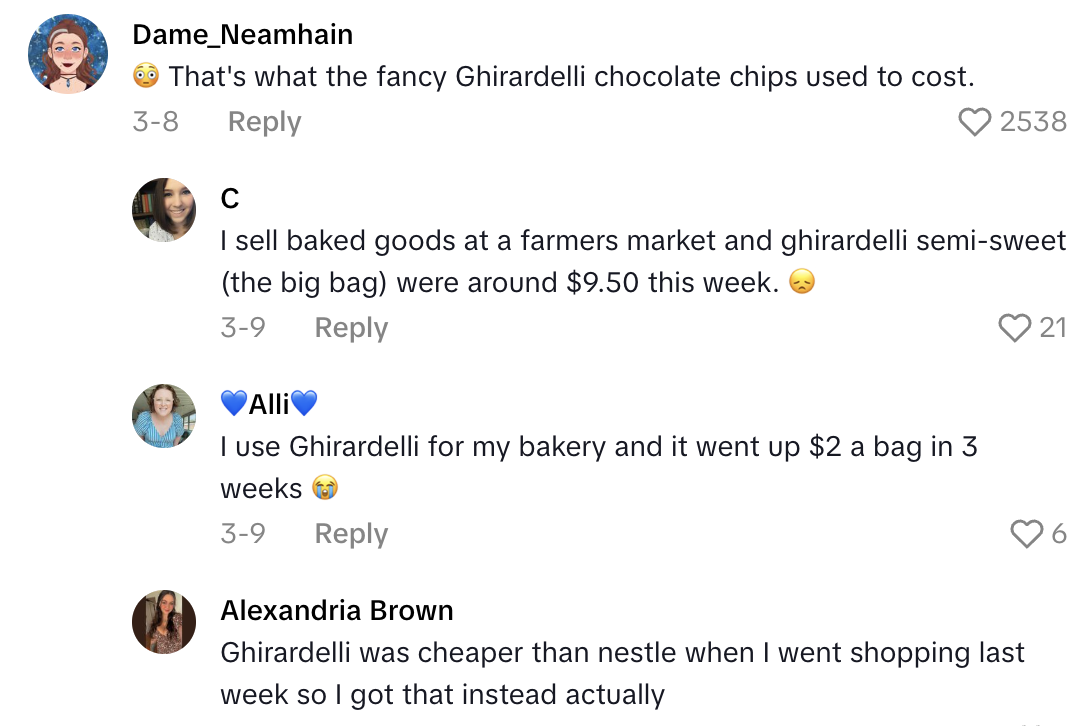Tap the crying emoji in Alli's comment

click(x=324, y=489)
